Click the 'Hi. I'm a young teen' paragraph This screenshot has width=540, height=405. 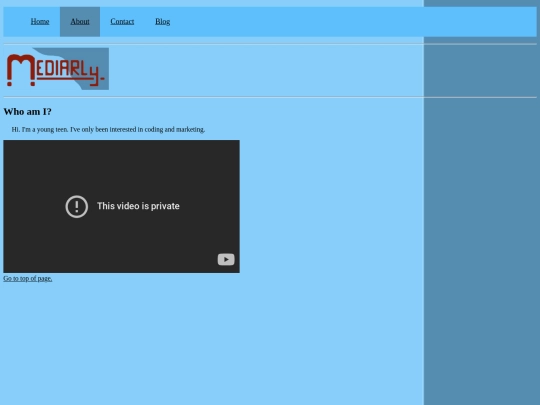pos(108,129)
